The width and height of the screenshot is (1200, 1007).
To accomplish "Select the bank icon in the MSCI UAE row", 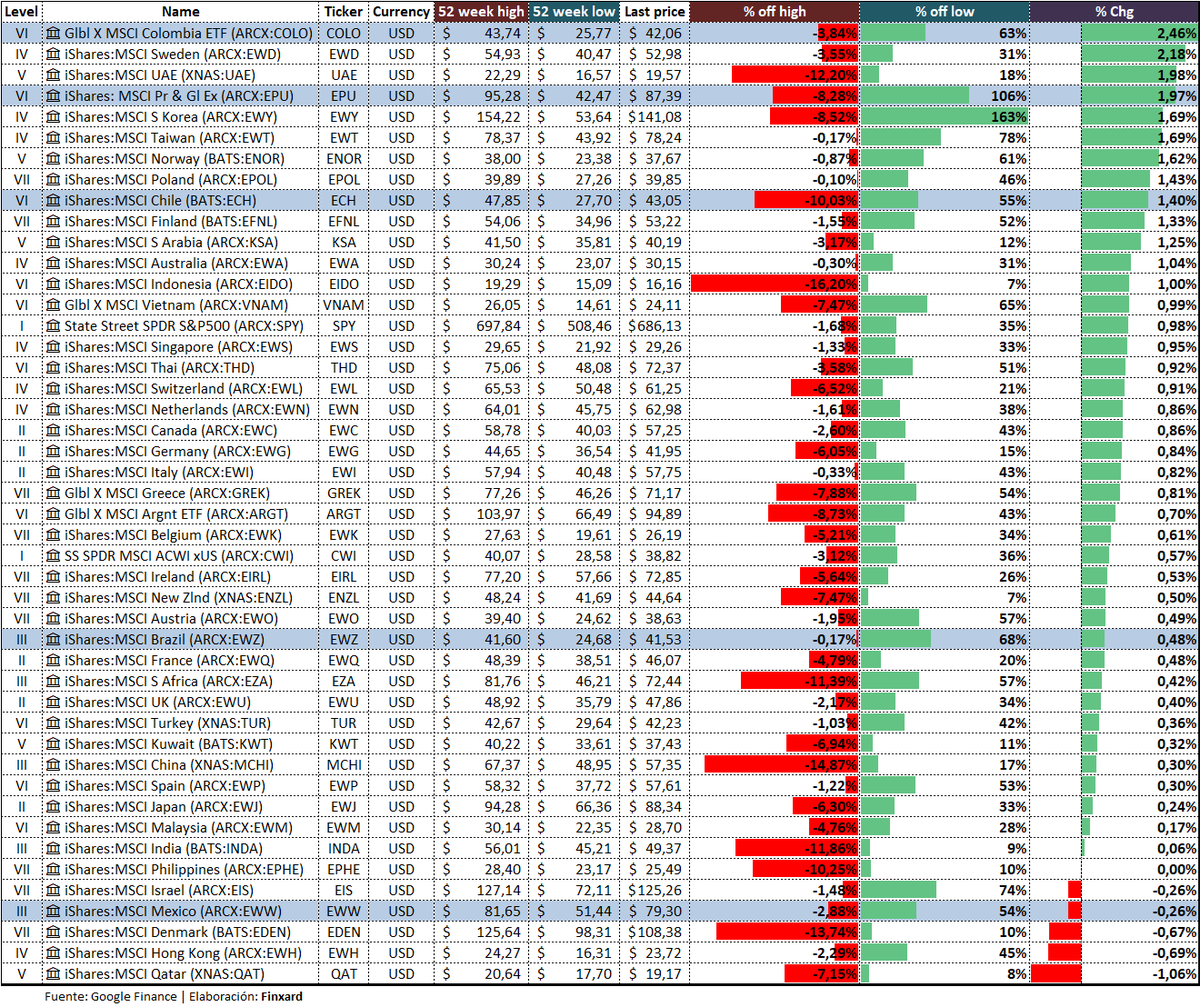I will coord(53,75).
